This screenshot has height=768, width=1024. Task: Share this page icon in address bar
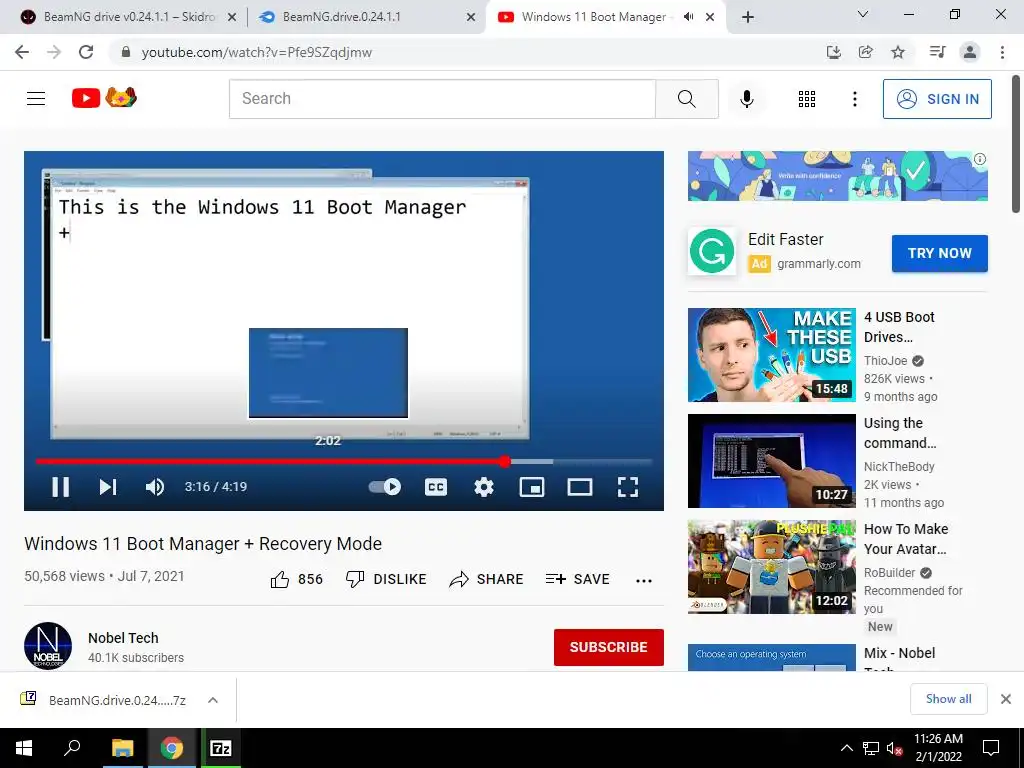(865, 52)
